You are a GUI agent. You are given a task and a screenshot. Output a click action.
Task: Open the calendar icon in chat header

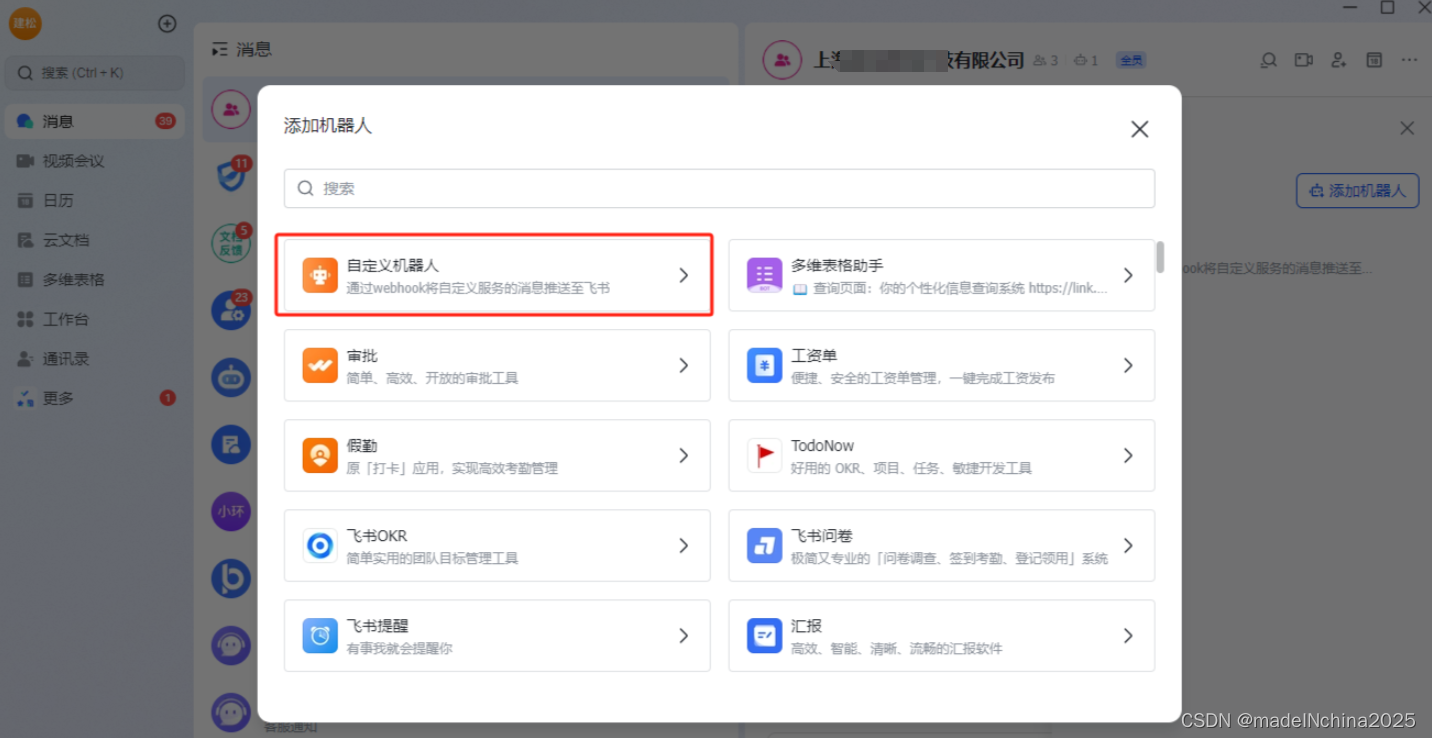tap(1375, 60)
